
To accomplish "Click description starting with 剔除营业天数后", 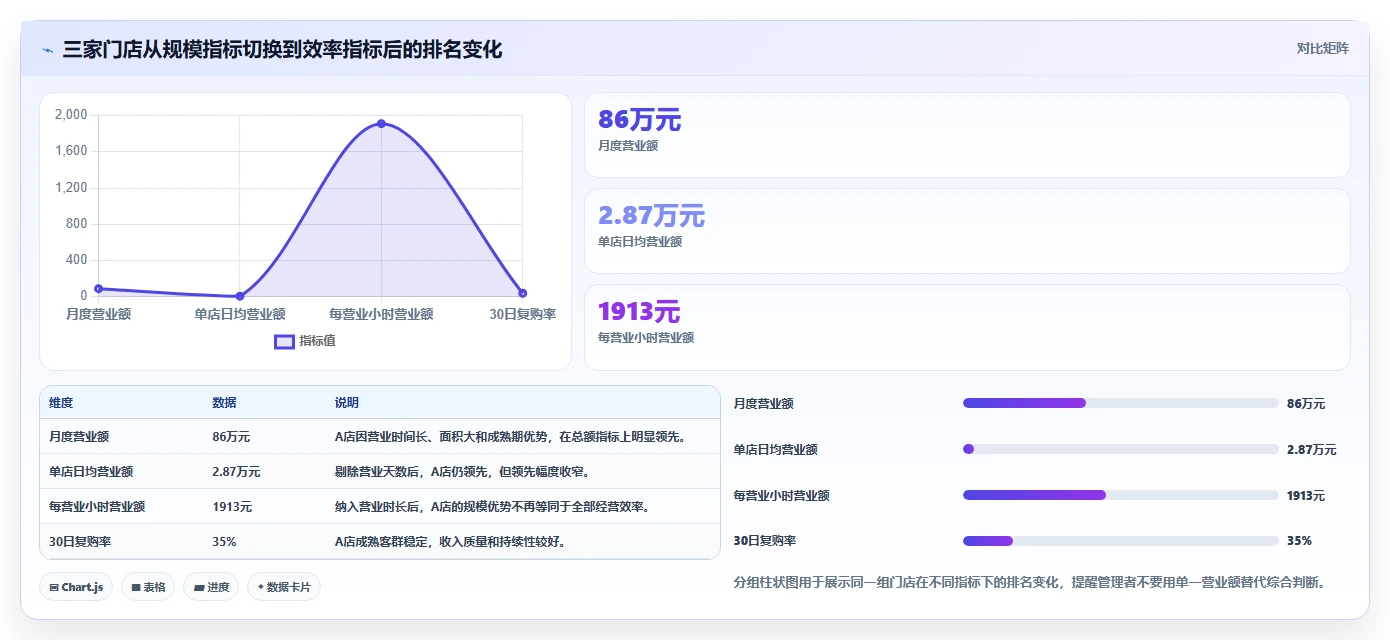I will tap(462, 472).
